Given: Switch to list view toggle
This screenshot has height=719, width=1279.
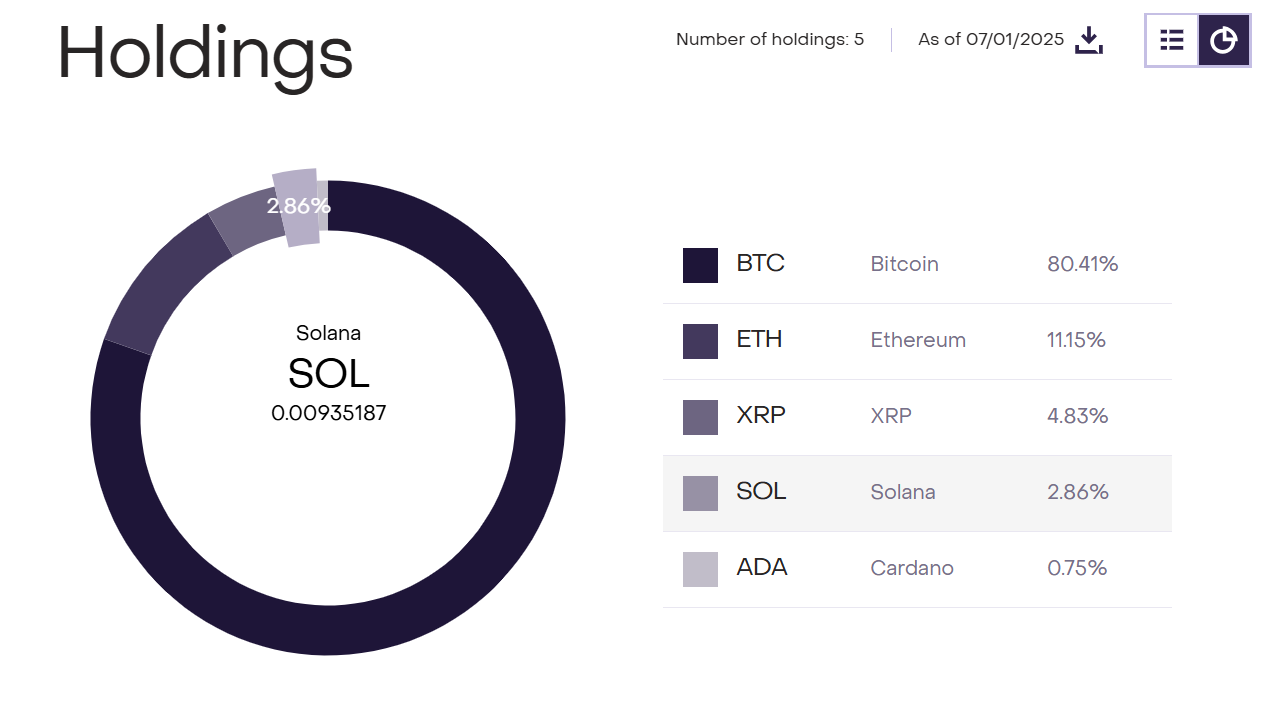Looking at the screenshot, I should [x=1172, y=40].
